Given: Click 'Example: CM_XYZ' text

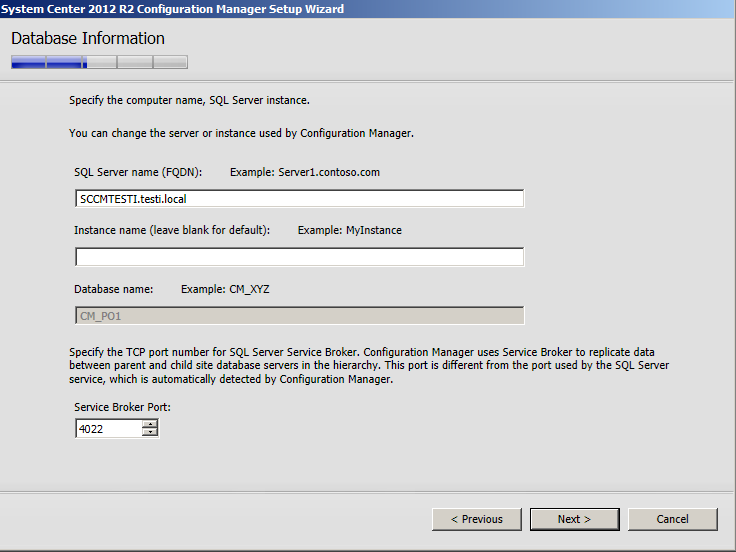Looking at the screenshot, I should tap(225, 289).
